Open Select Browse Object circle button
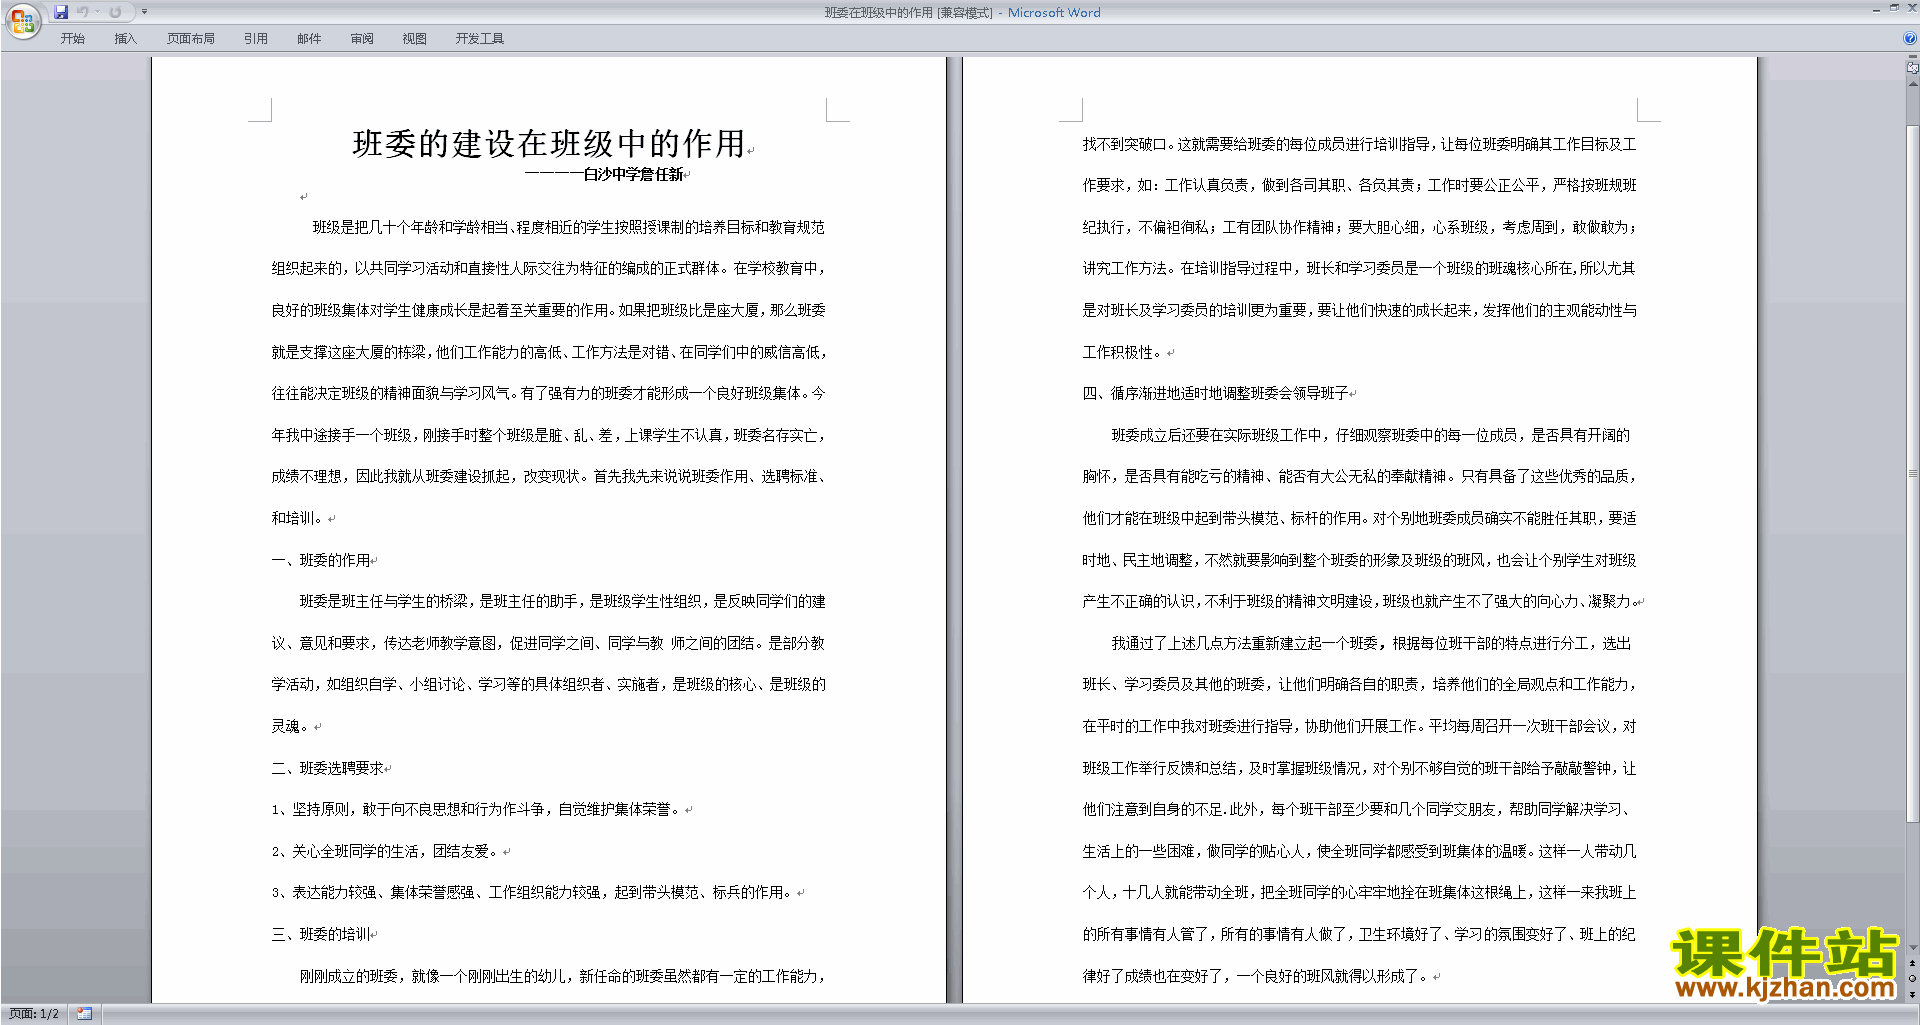1920x1025 pixels. point(1912,978)
